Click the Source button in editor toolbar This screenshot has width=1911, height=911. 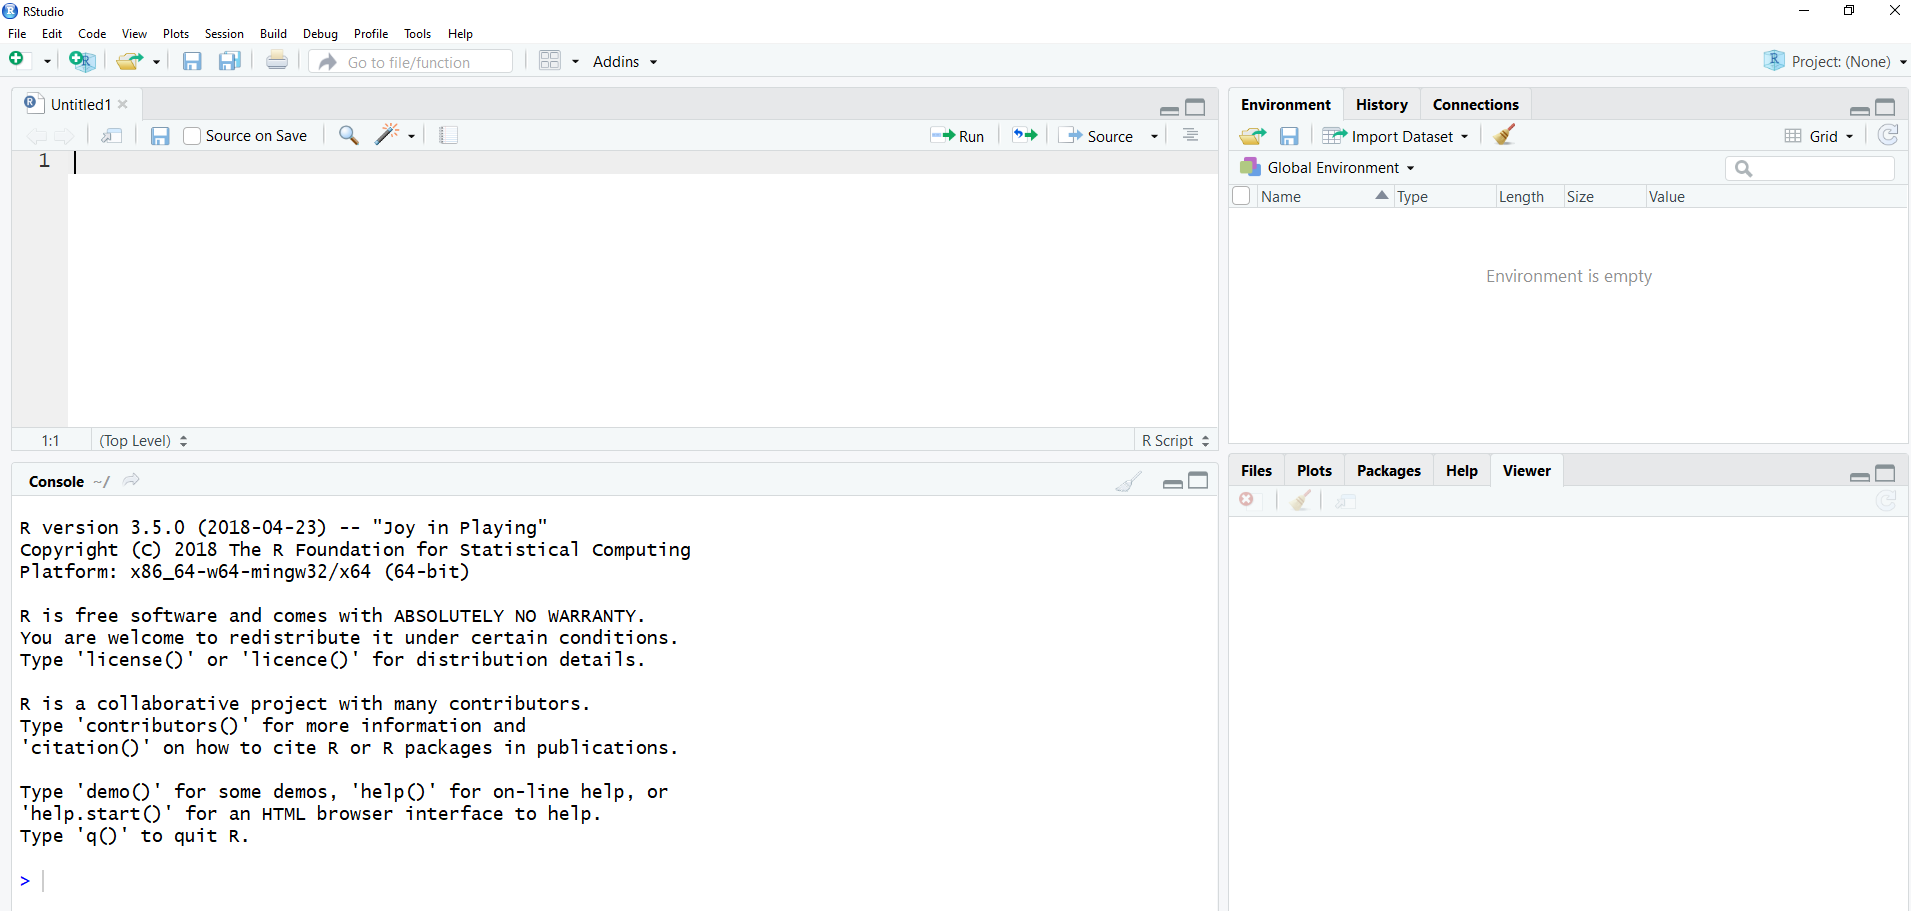pyautogui.click(x=1100, y=136)
